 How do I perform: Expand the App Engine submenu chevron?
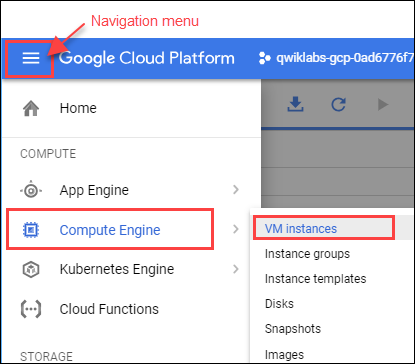(236, 190)
